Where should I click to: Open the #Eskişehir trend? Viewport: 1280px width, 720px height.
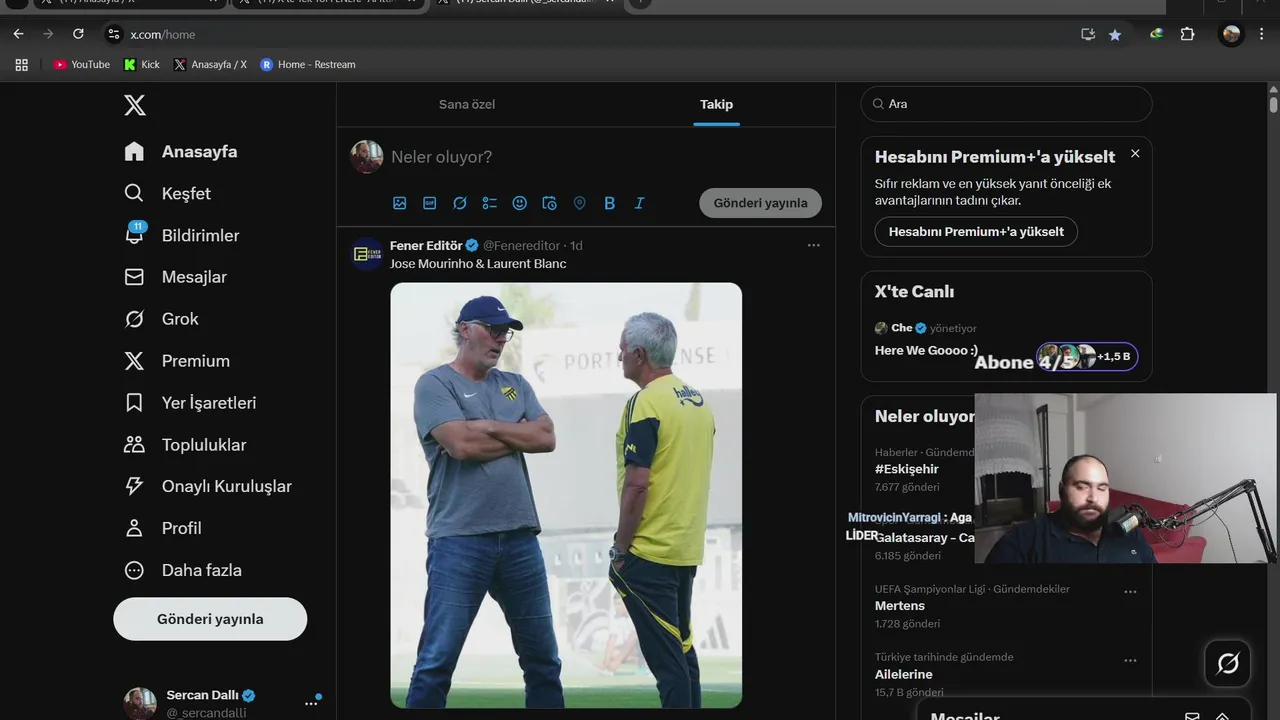coord(907,469)
